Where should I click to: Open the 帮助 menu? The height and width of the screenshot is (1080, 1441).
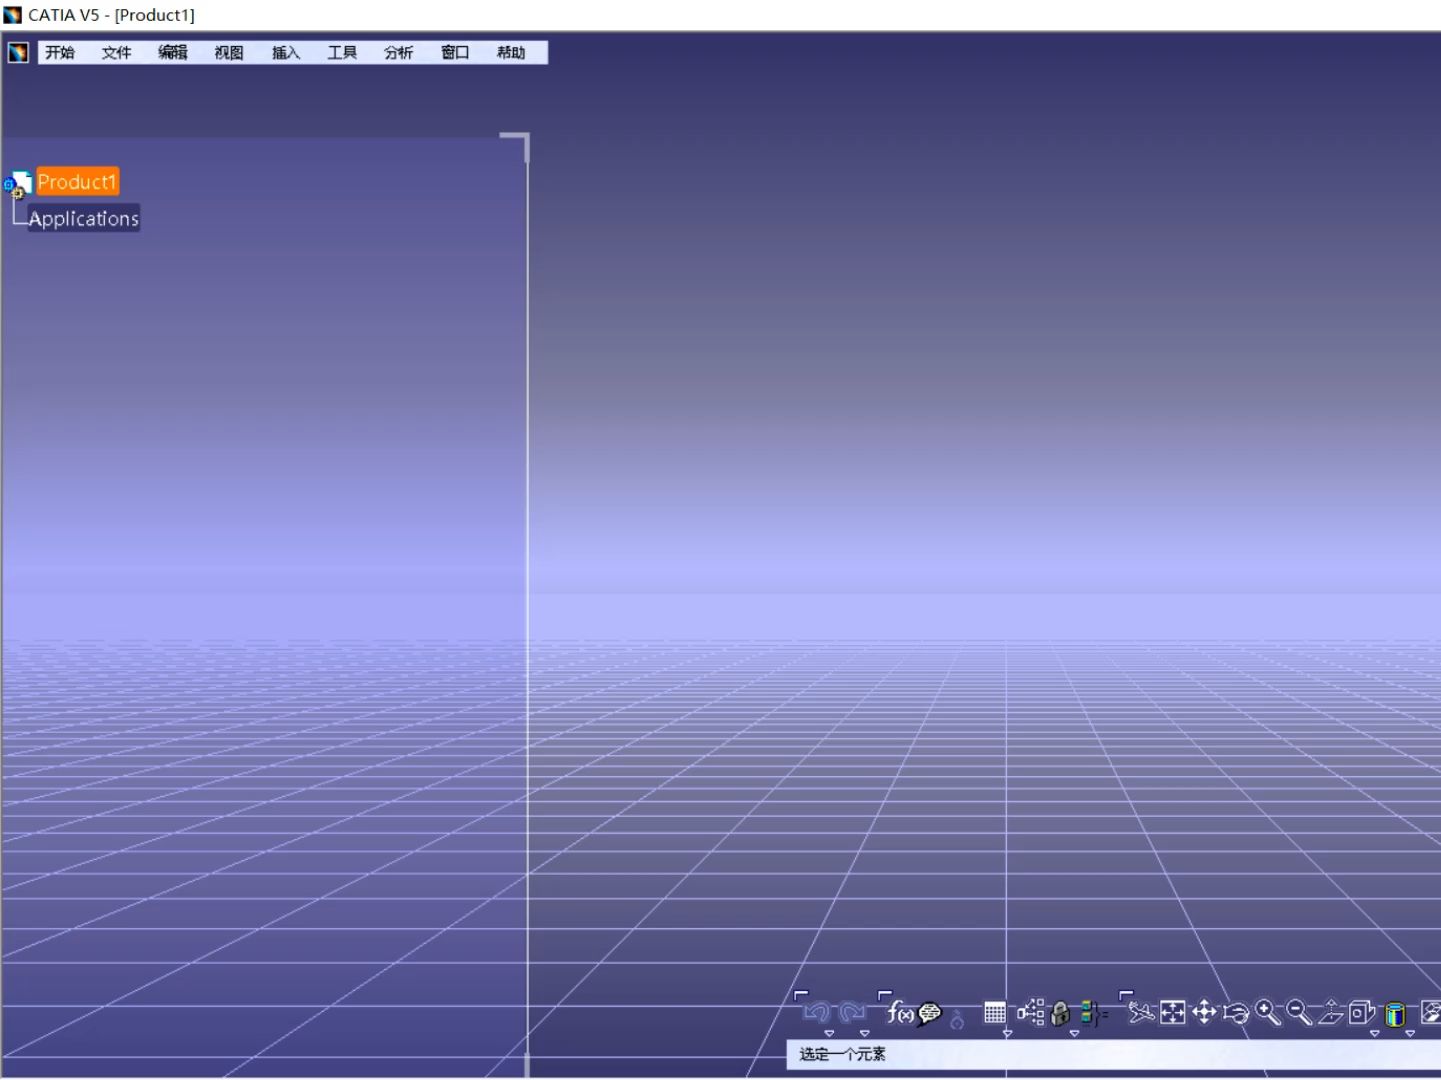pyautogui.click(x=511, y=52)
